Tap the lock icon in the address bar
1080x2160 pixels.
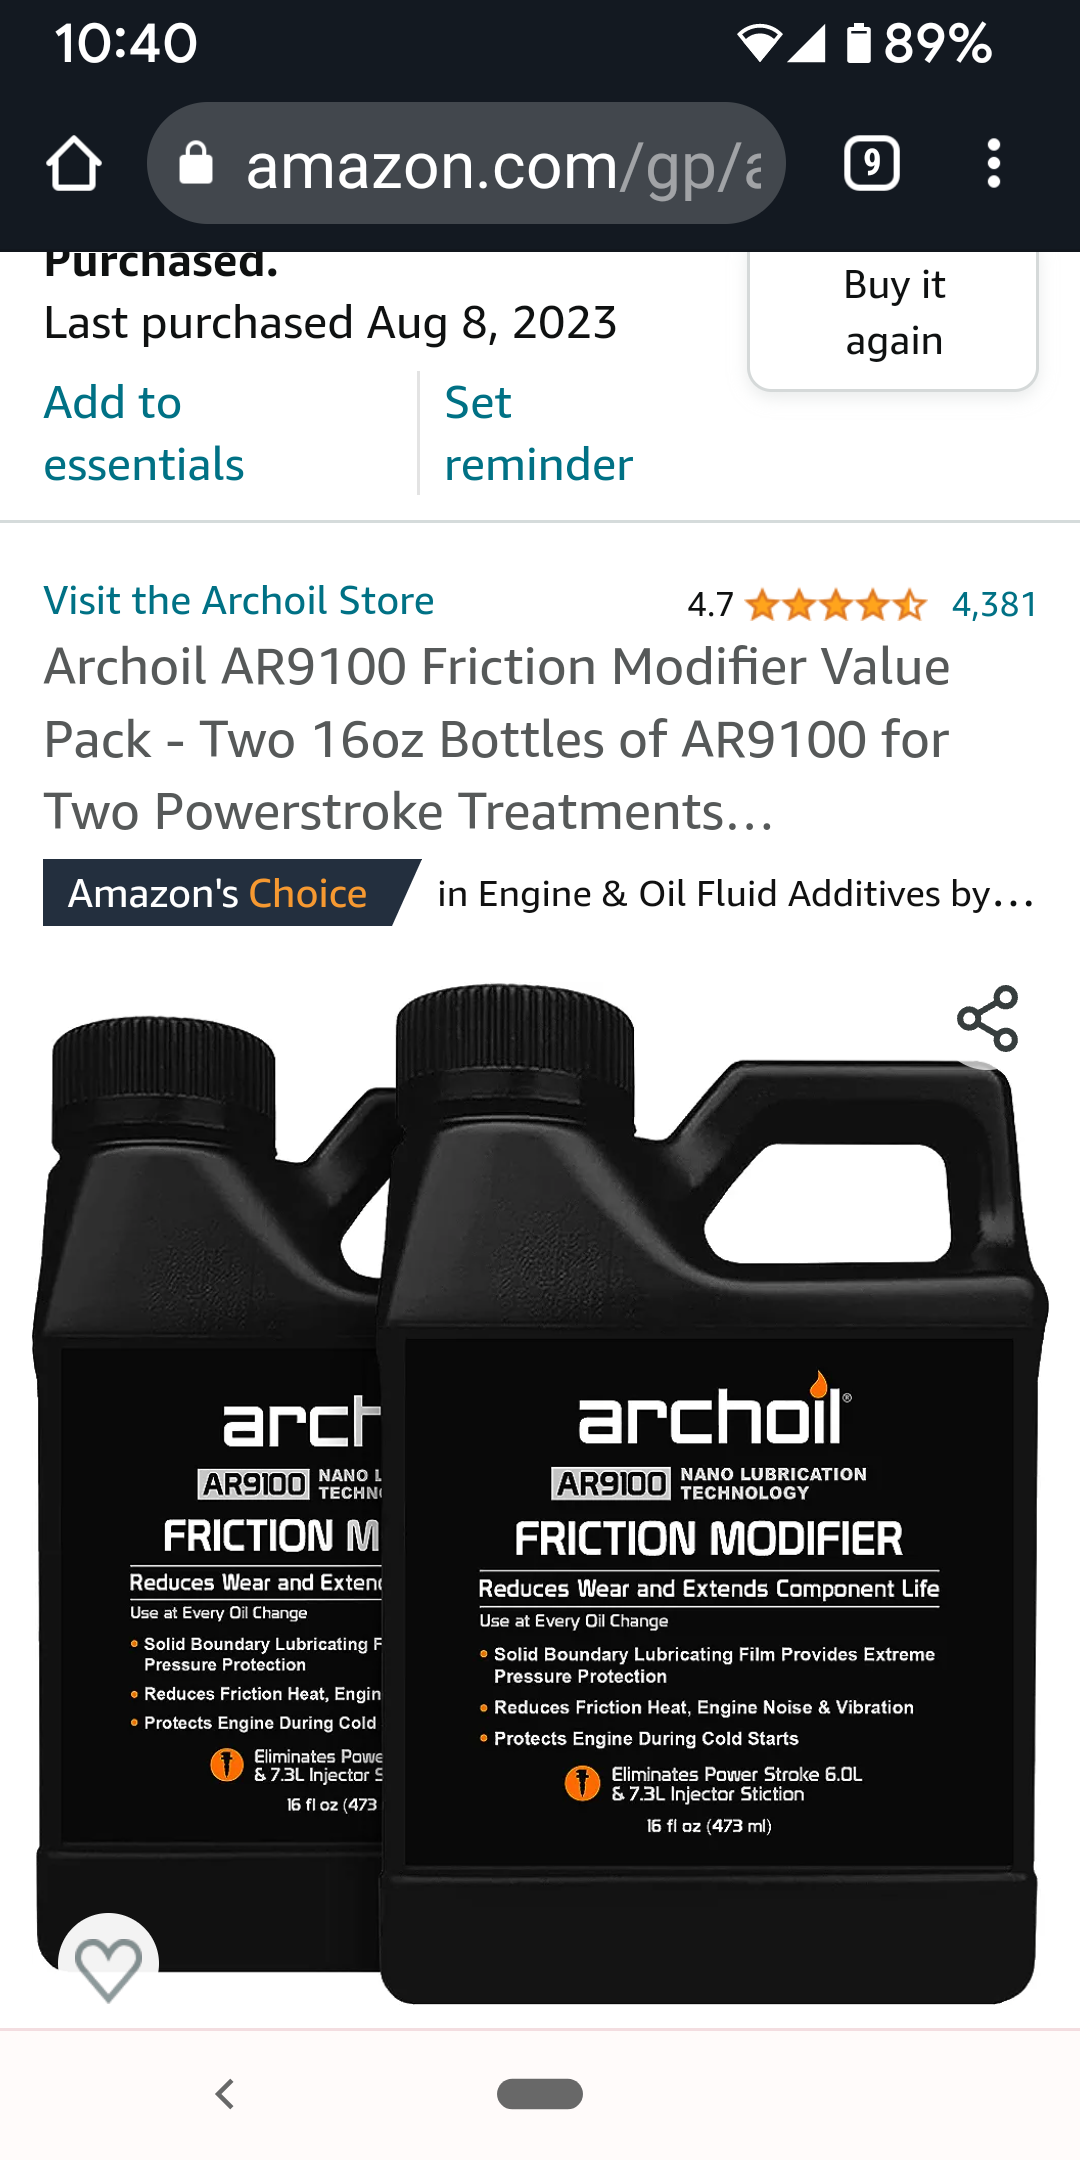click(196, 163)
